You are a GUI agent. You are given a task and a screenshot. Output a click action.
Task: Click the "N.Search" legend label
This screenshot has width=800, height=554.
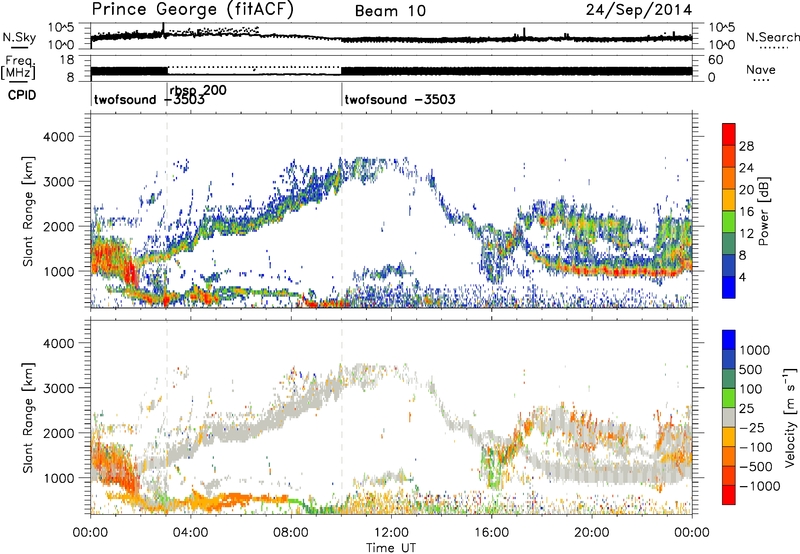pyautogui.click(x=772, y=37)
